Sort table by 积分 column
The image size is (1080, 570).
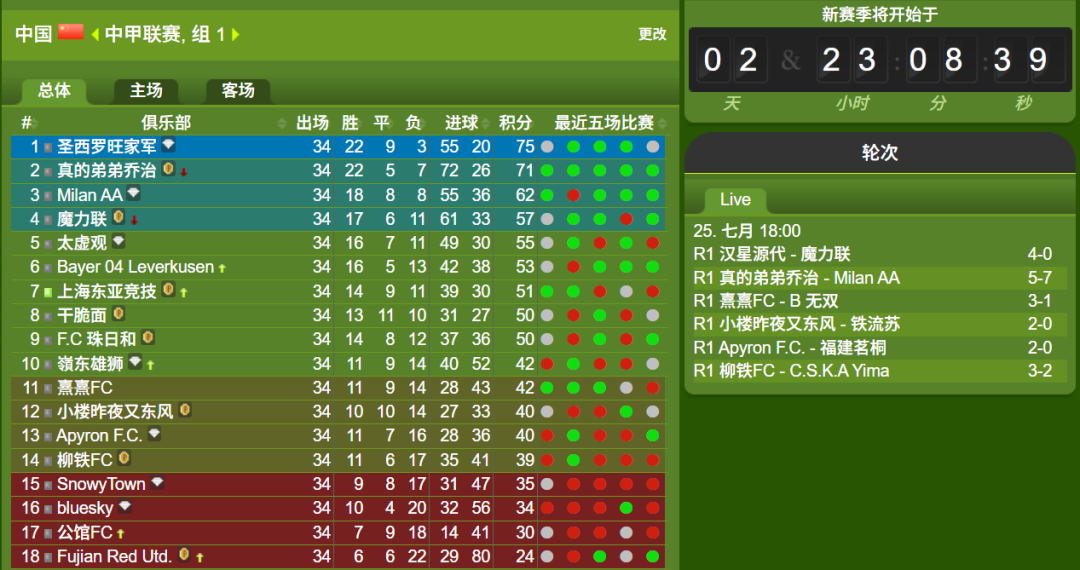coord(515,123)
